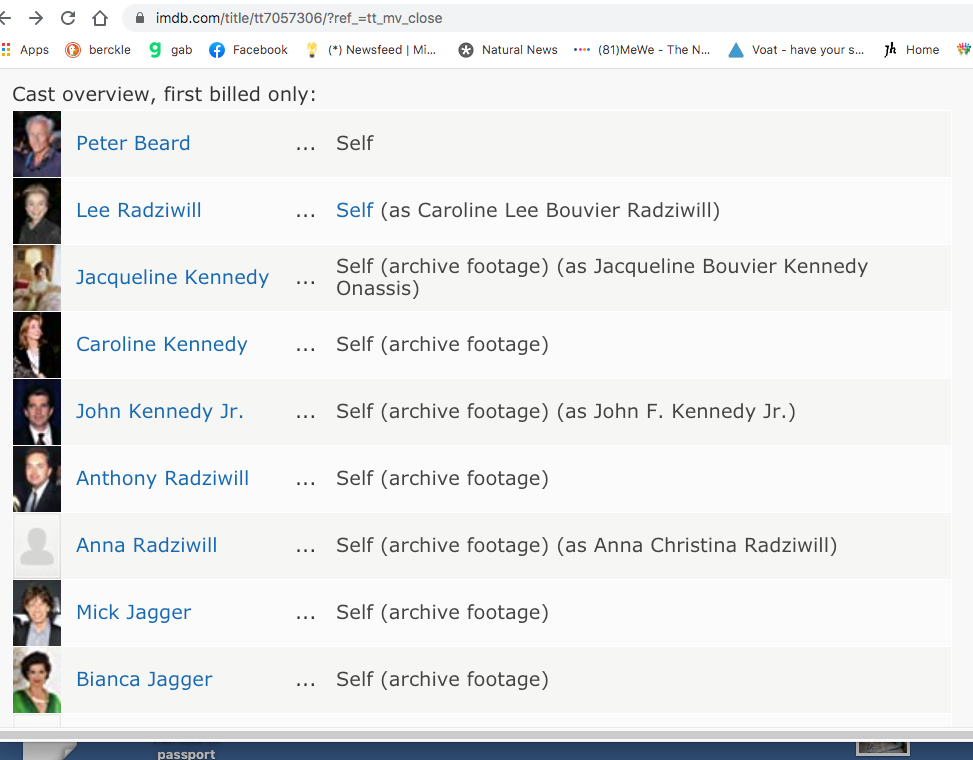Open the berckle bookmark
The width and height of the screenshot is (973, 760).
98,50
